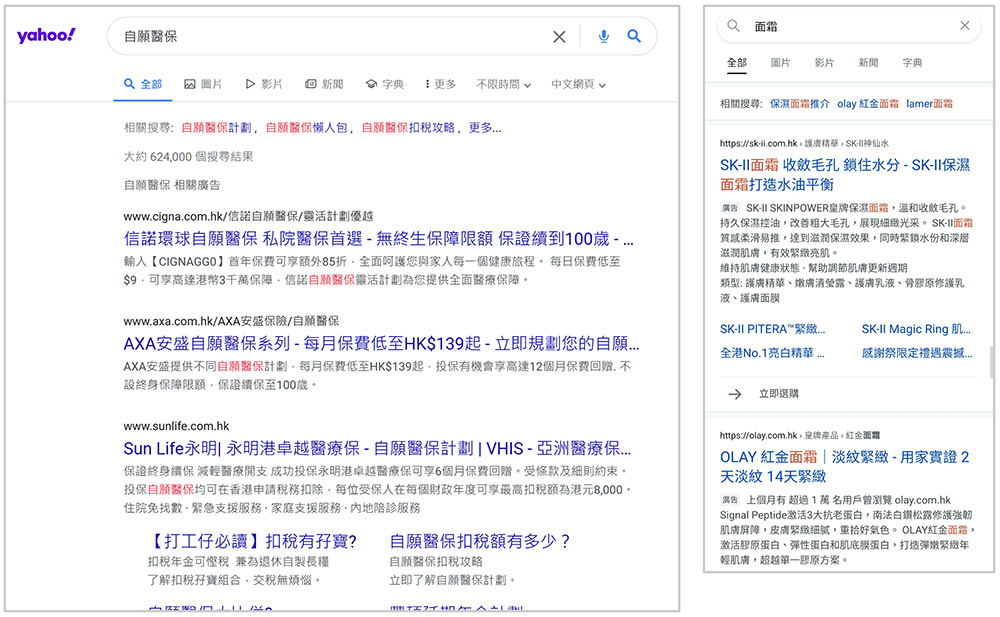The width and height of the screenshot is (1000, 617).
Task: Switch to the 字典 tab in desktop results
Action: coord(385,84)
